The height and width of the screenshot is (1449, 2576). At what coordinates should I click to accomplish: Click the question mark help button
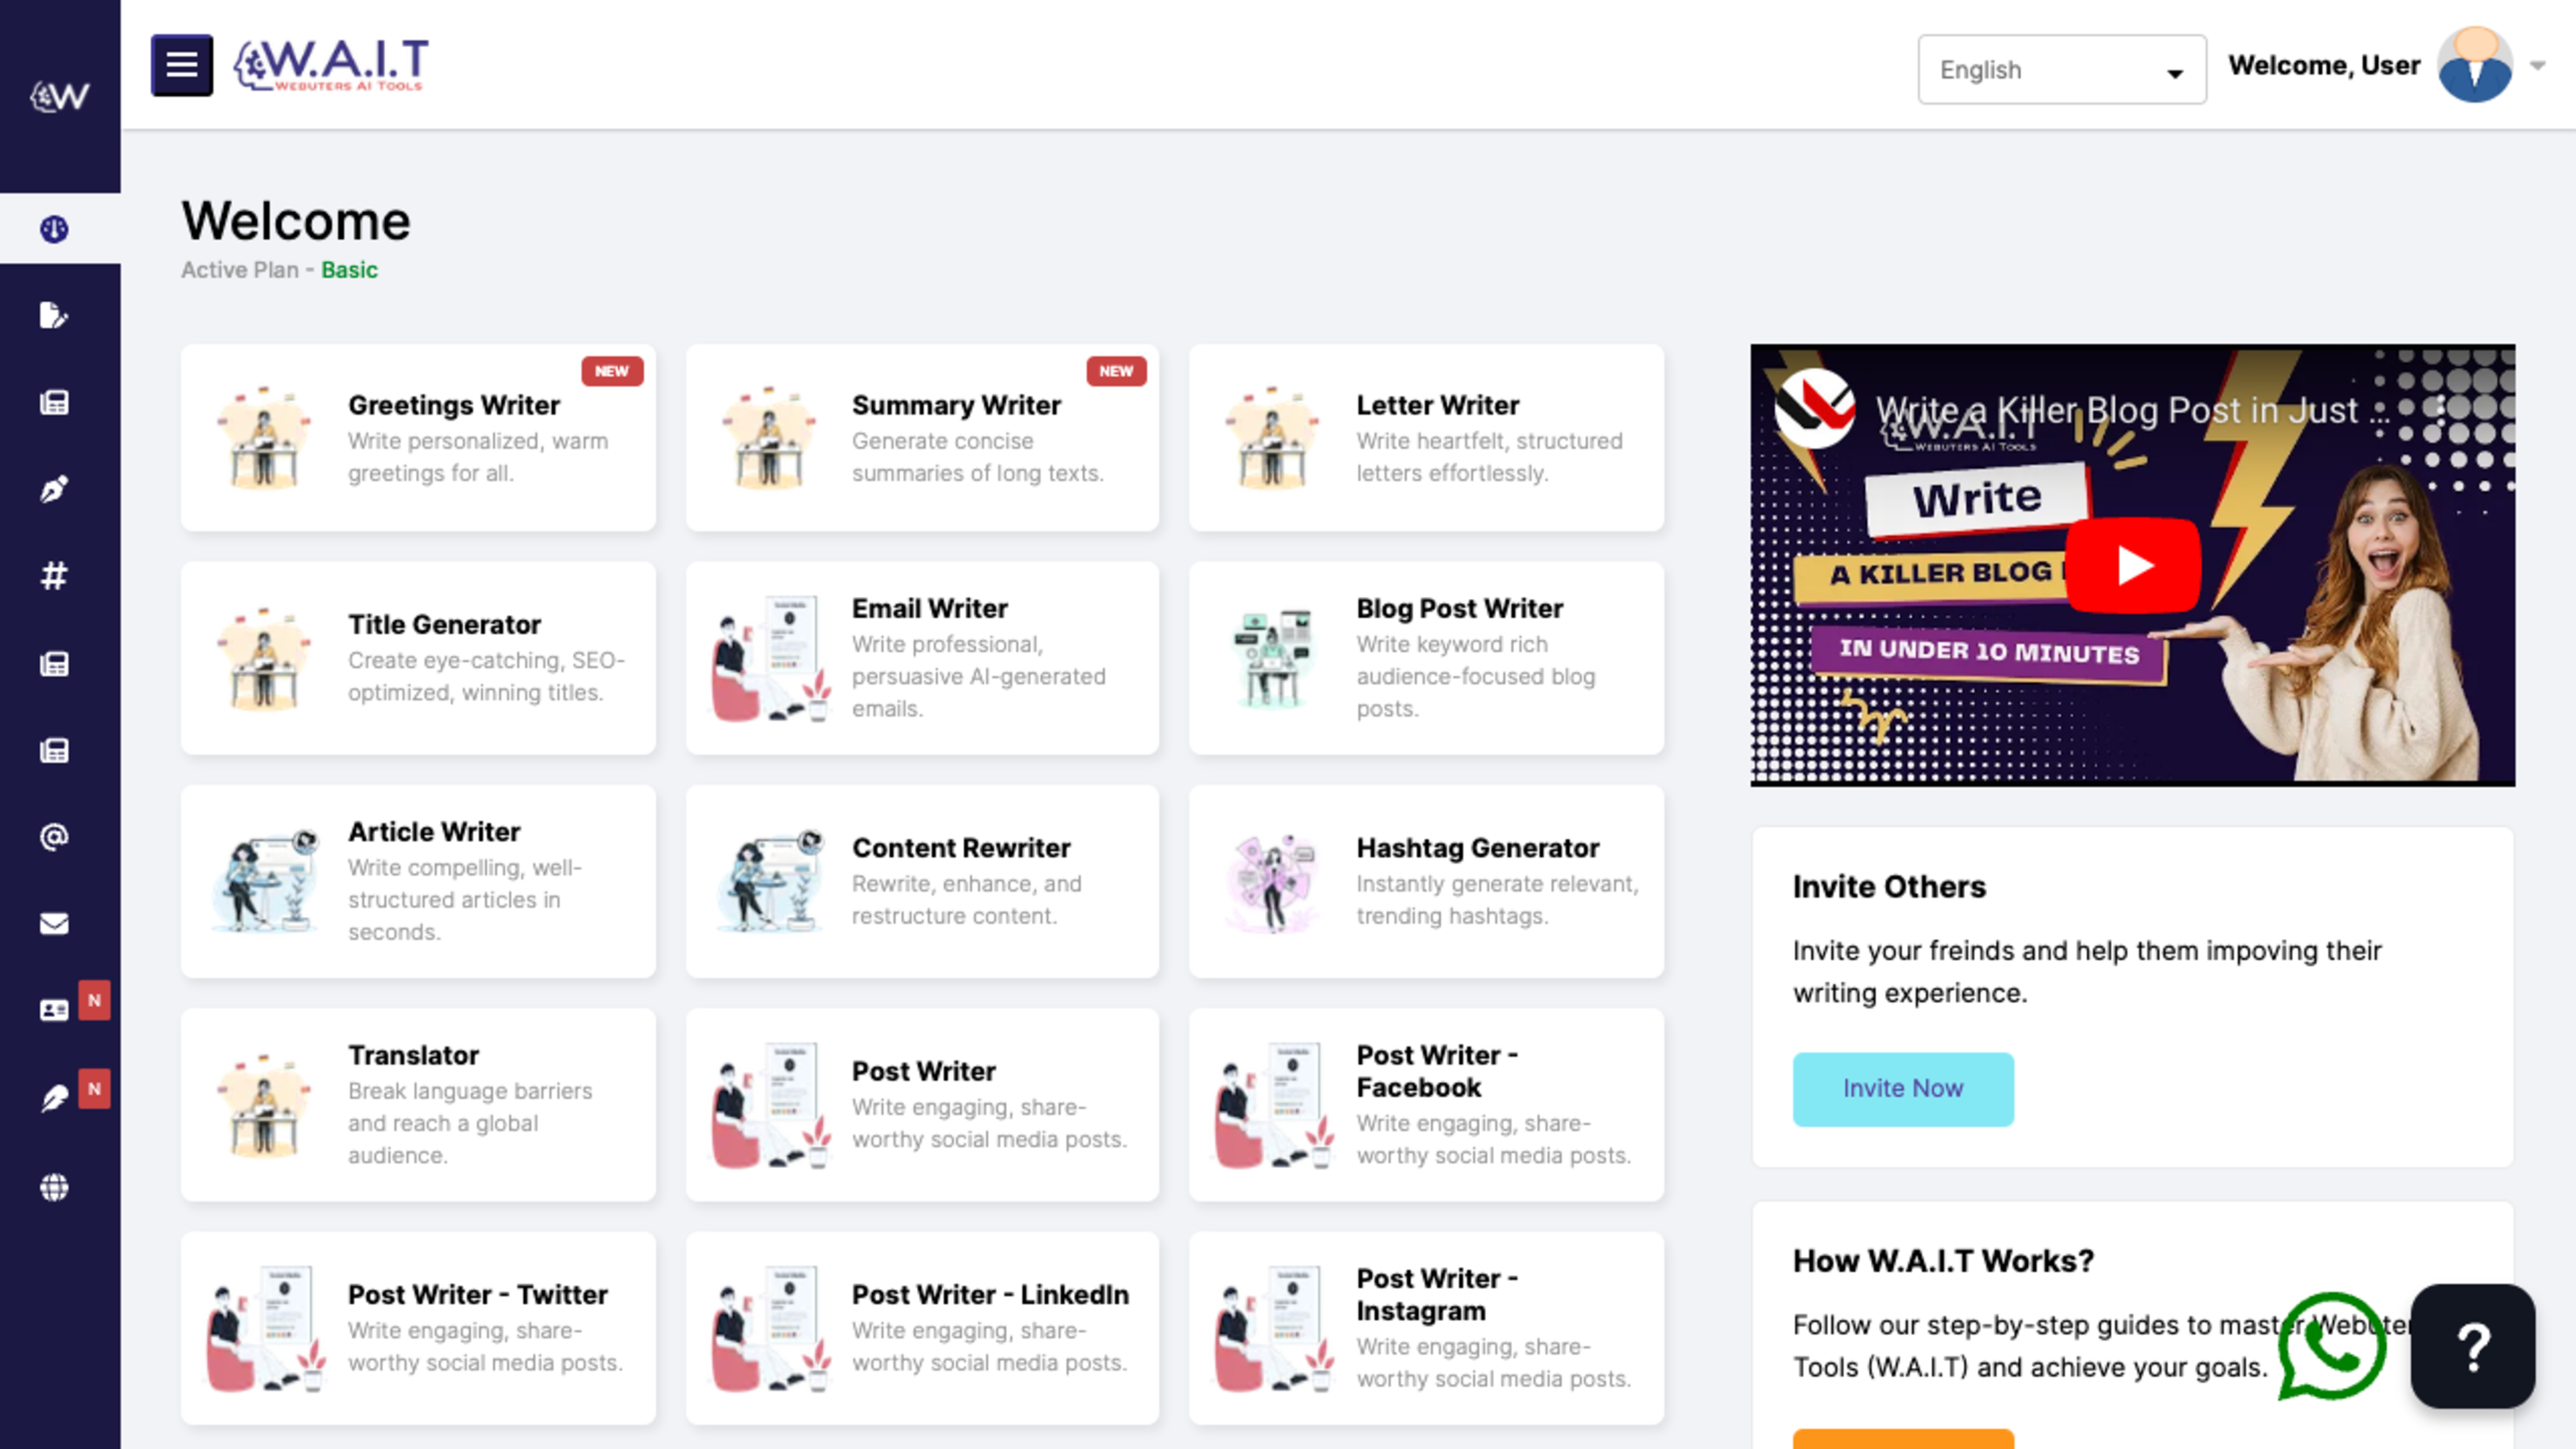click(2472, 1346)
